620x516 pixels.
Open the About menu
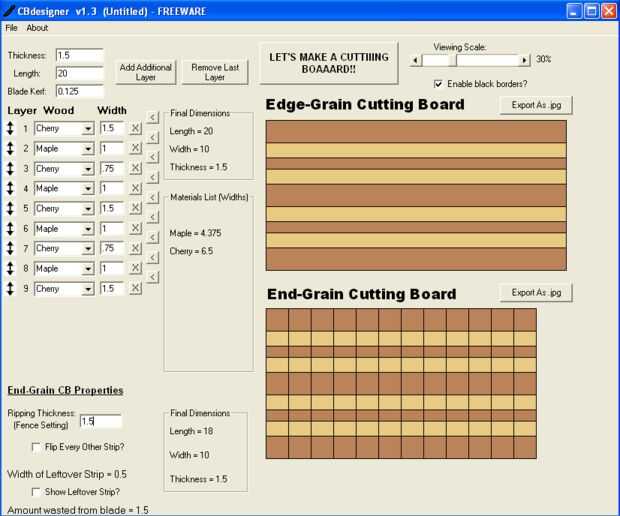(37, 28)
